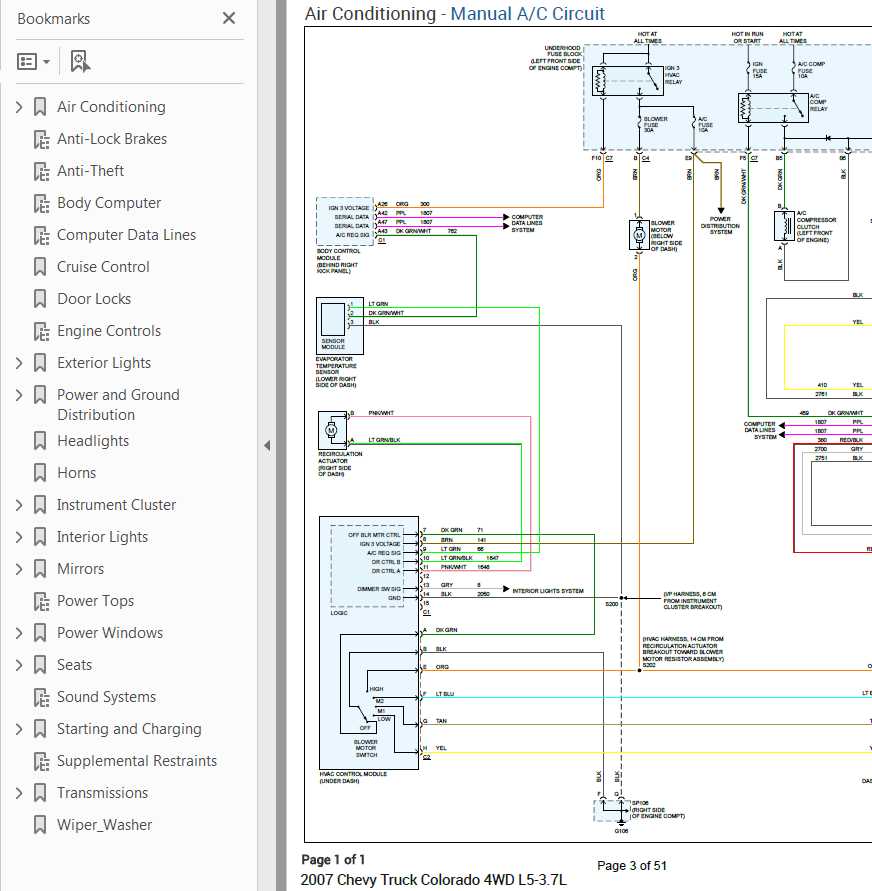872x891 pixels.
Task: Open the Mirrors bookmark
Action: pyautogui.click(x=81, y=569)
